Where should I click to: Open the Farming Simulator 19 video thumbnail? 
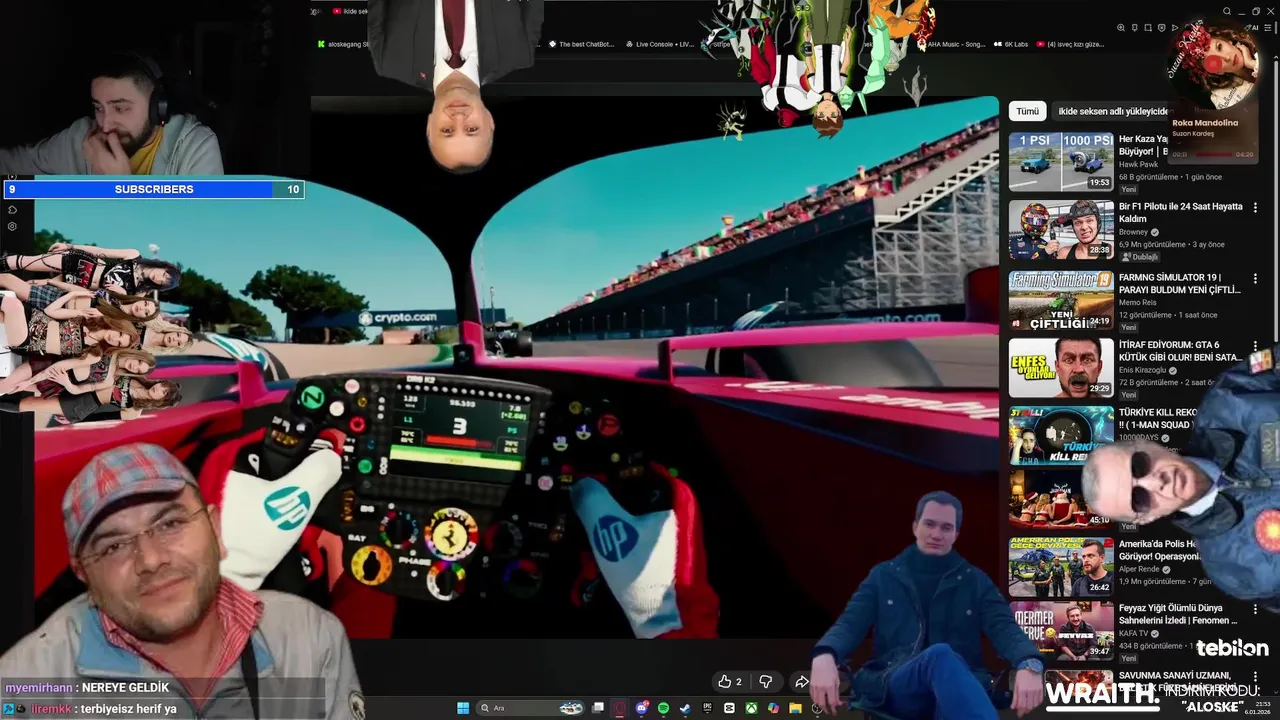point(1061,299)
